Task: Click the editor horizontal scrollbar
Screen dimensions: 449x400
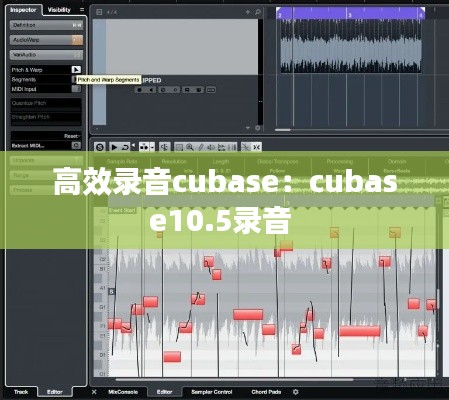Action: pos(234,379)
